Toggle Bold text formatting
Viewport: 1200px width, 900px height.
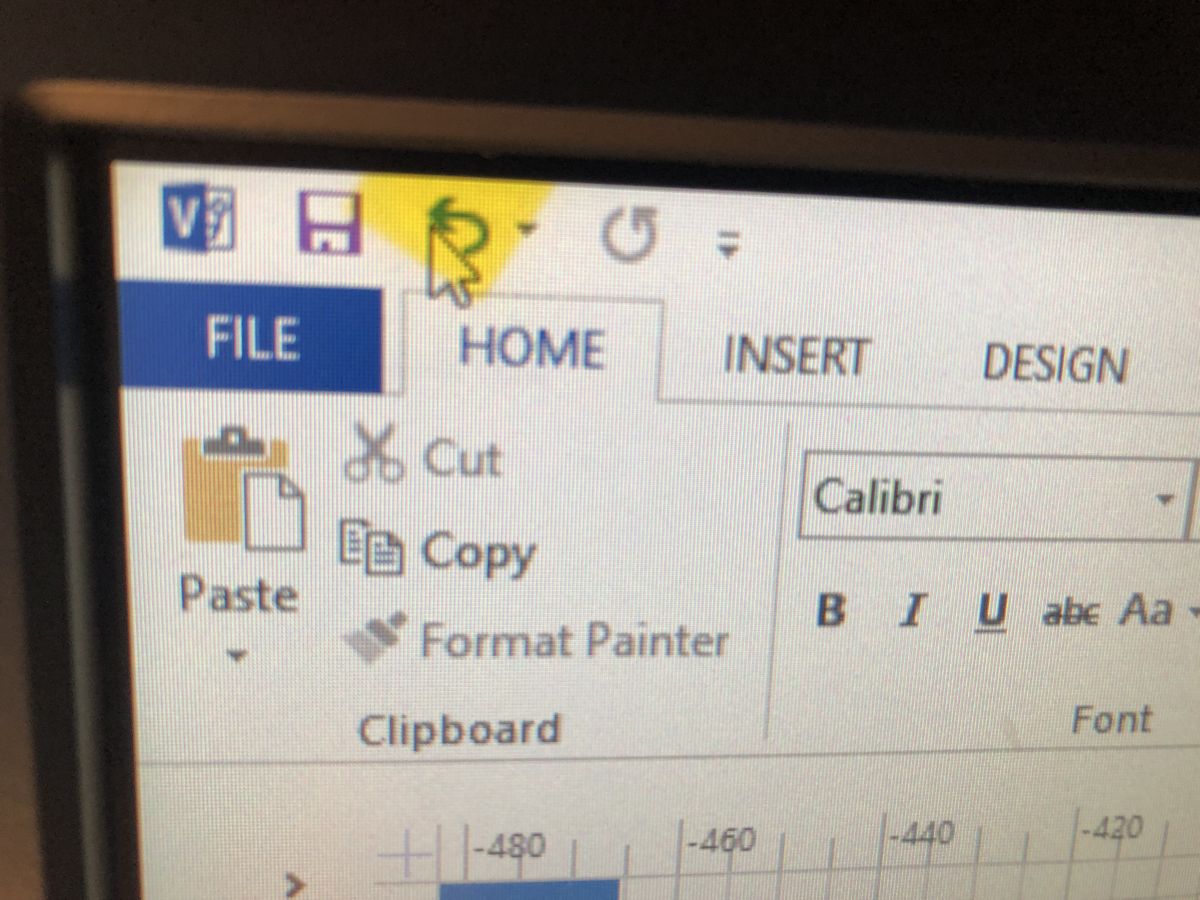click(x=831, y=608)
